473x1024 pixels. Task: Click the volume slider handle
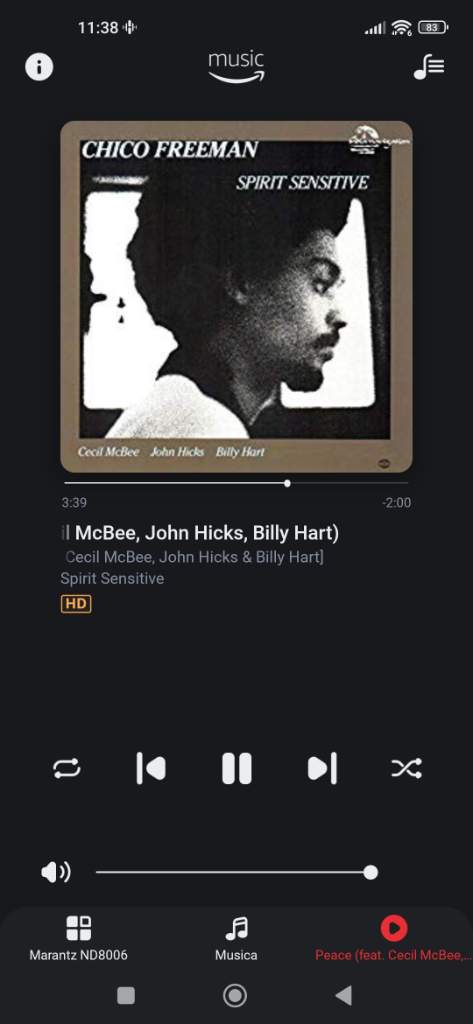370,872
